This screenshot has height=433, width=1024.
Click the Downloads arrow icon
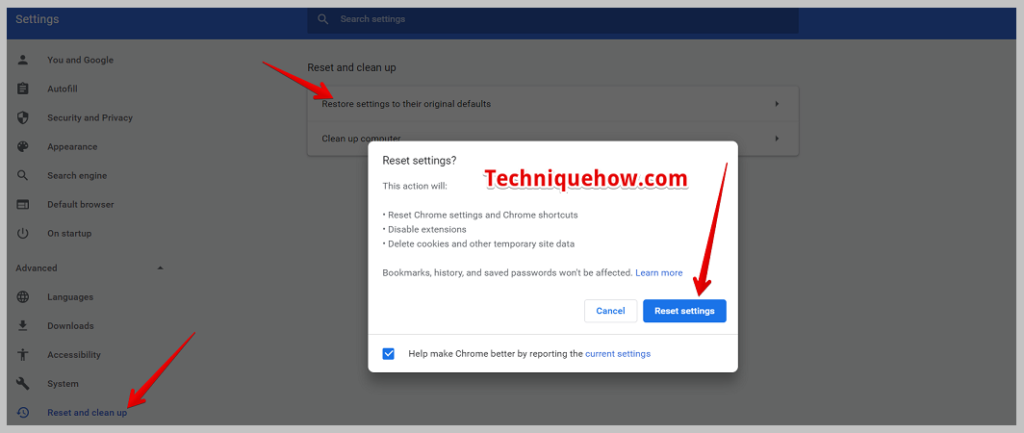[x=23, y=326]
